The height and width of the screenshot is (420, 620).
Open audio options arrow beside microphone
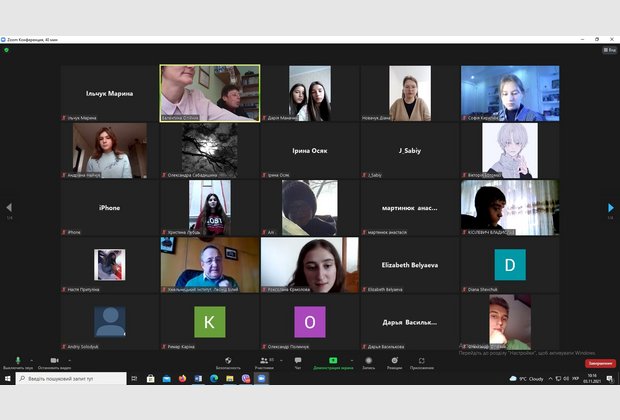[32, 360]
